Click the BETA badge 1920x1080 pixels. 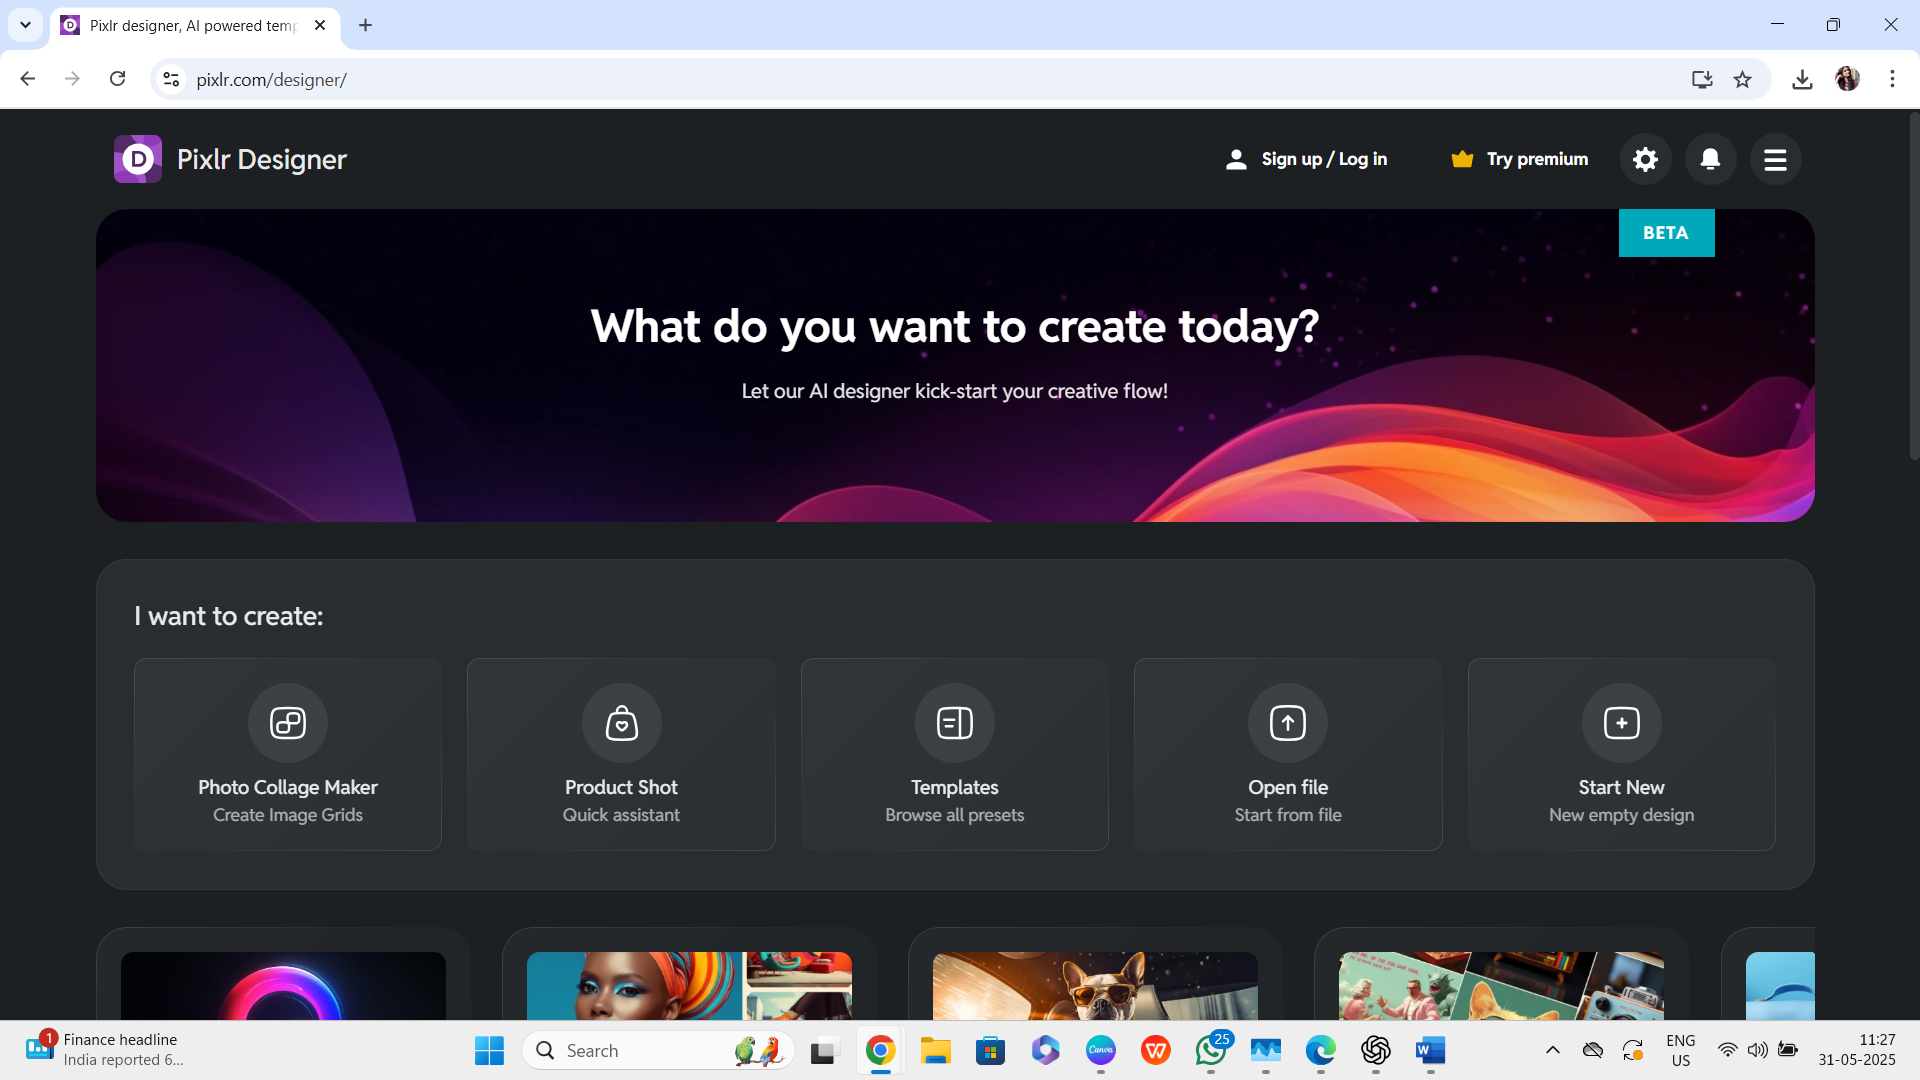[x=1666, y=233]
